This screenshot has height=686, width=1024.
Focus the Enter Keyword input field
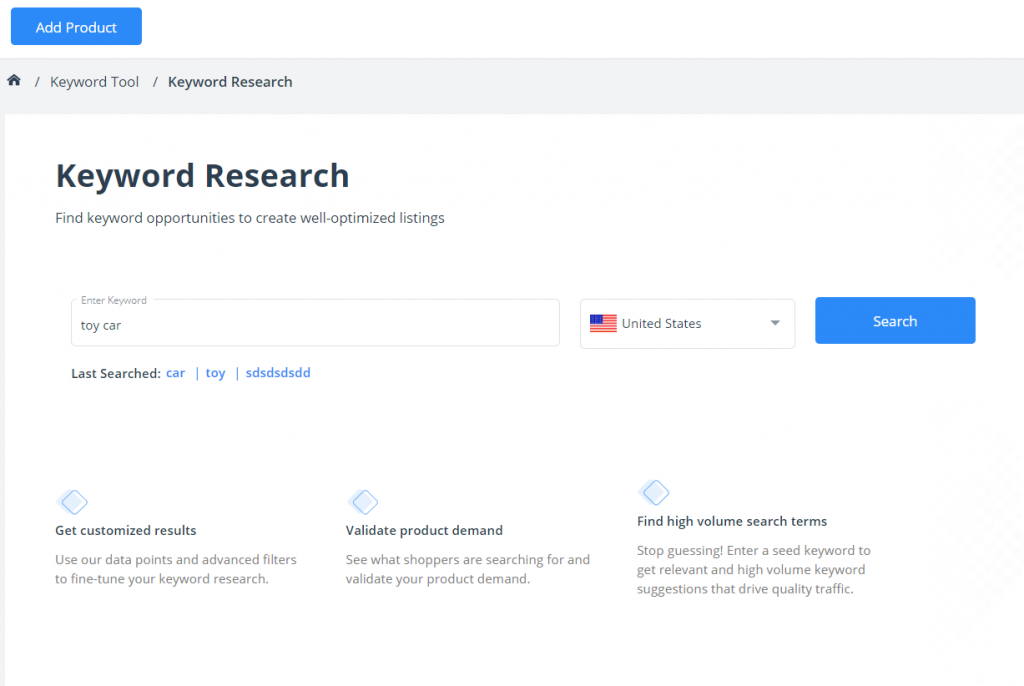315,323
